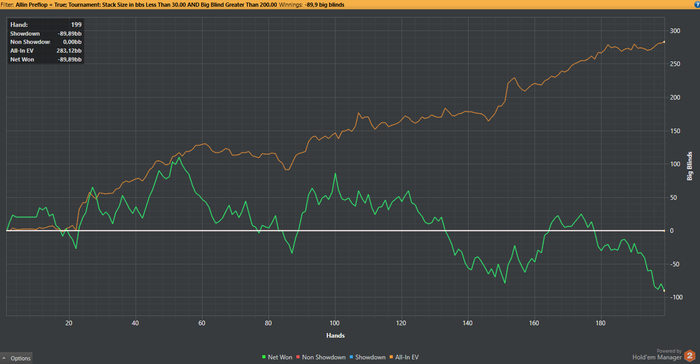Toggle the All-In EV legend series

coord(404,357)
